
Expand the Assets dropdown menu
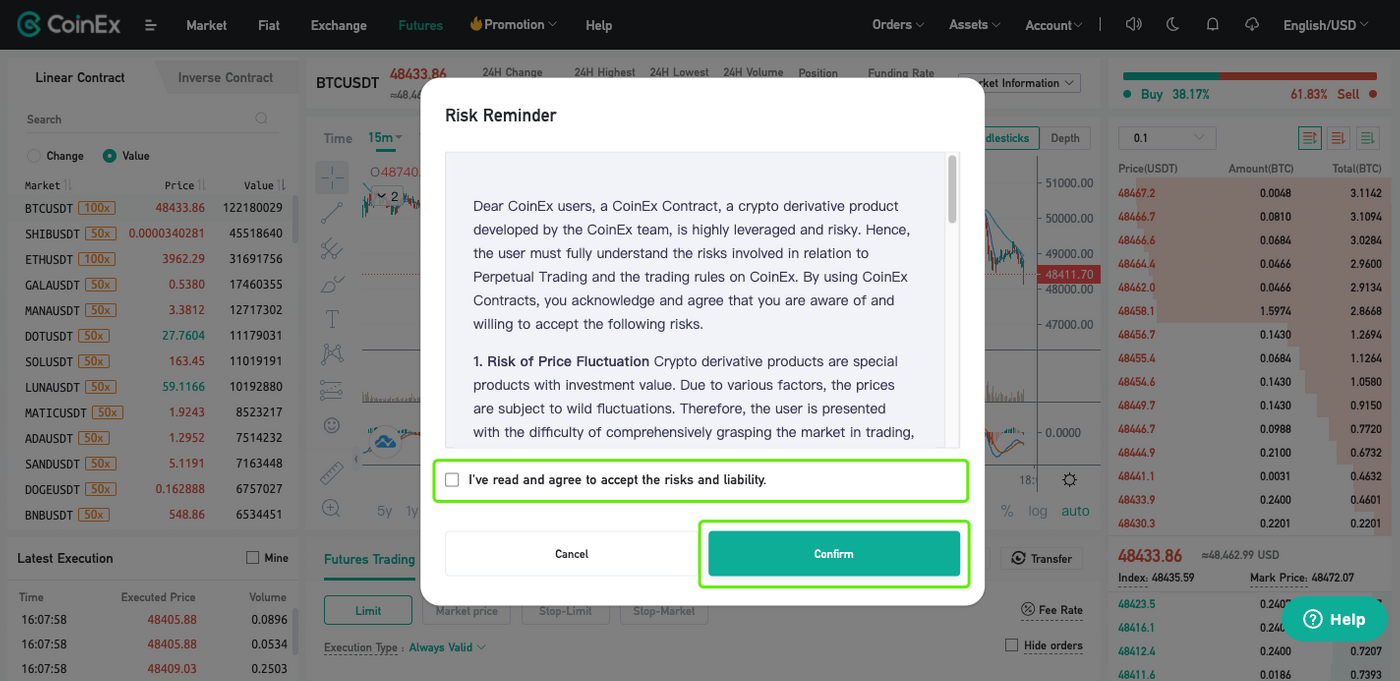click(974, 25)
